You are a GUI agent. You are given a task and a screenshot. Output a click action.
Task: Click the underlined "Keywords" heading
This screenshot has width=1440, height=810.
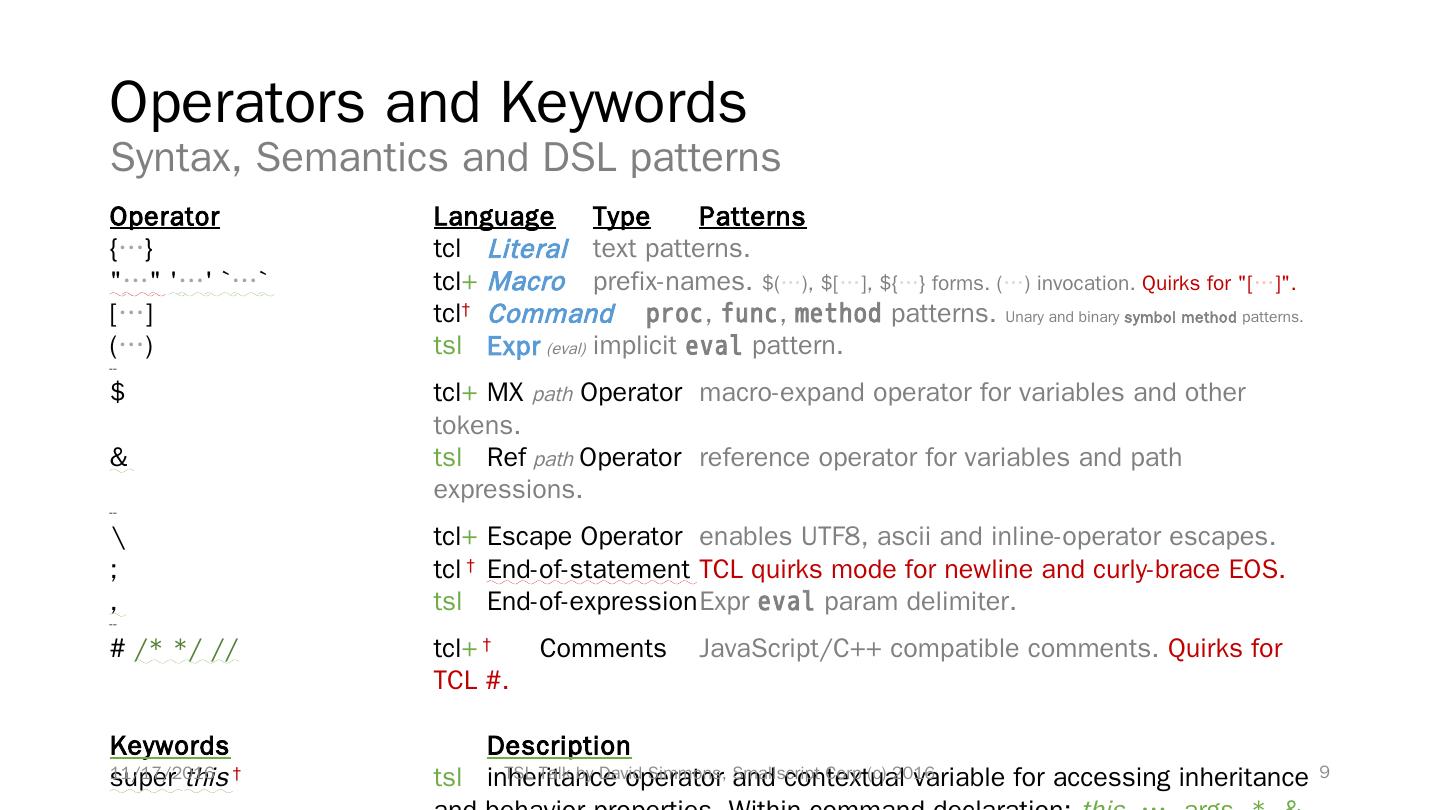pyautogui.click(x=169, y=746)
